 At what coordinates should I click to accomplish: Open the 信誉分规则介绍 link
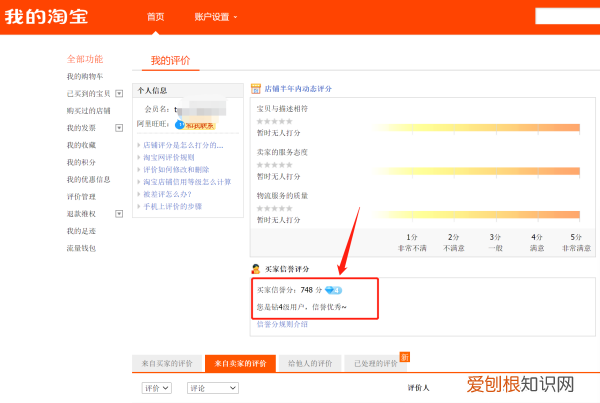point(282,325)
